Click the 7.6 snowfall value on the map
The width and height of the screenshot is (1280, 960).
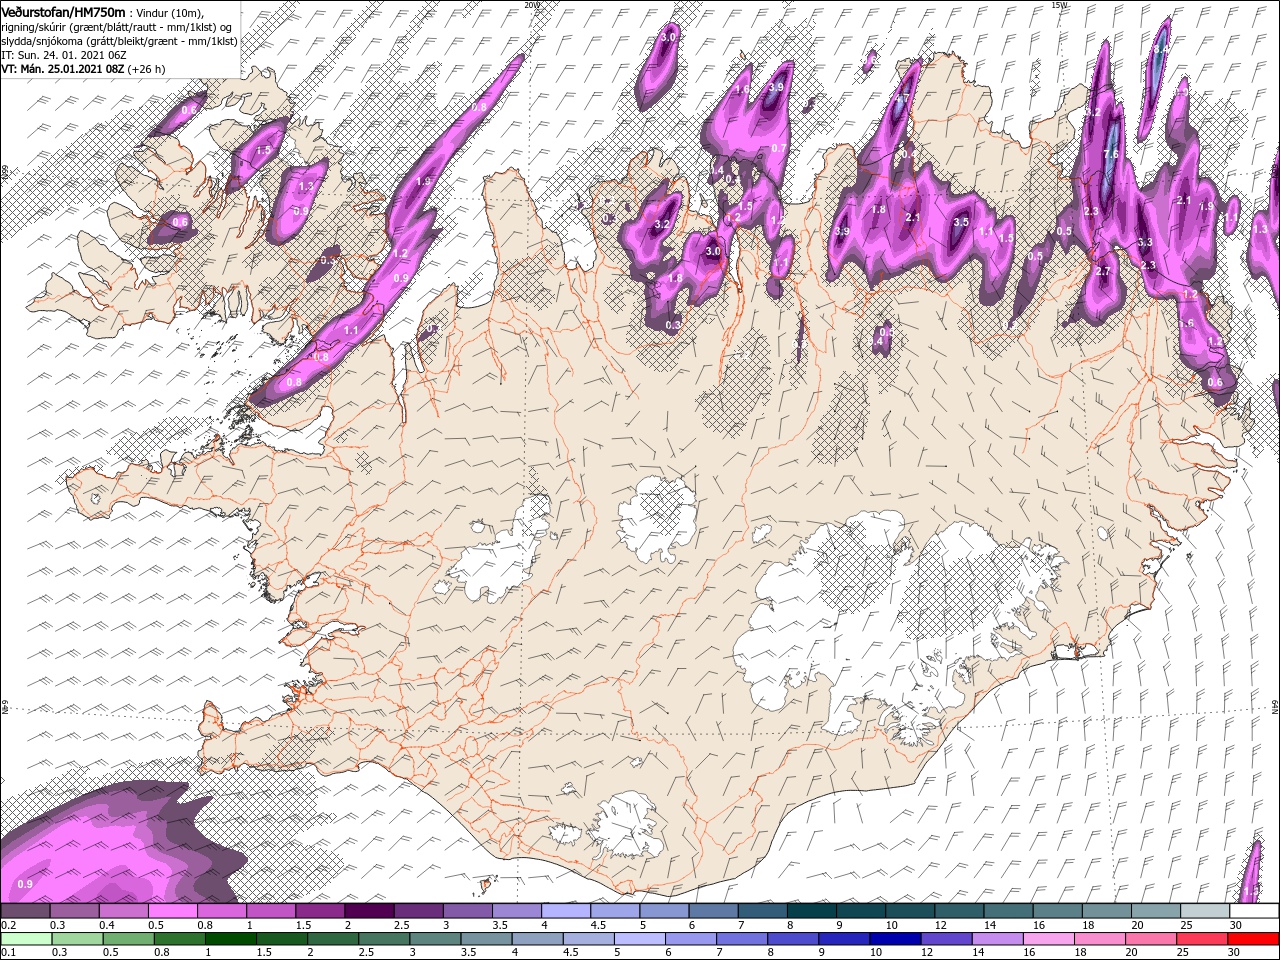click(1111, 154)
